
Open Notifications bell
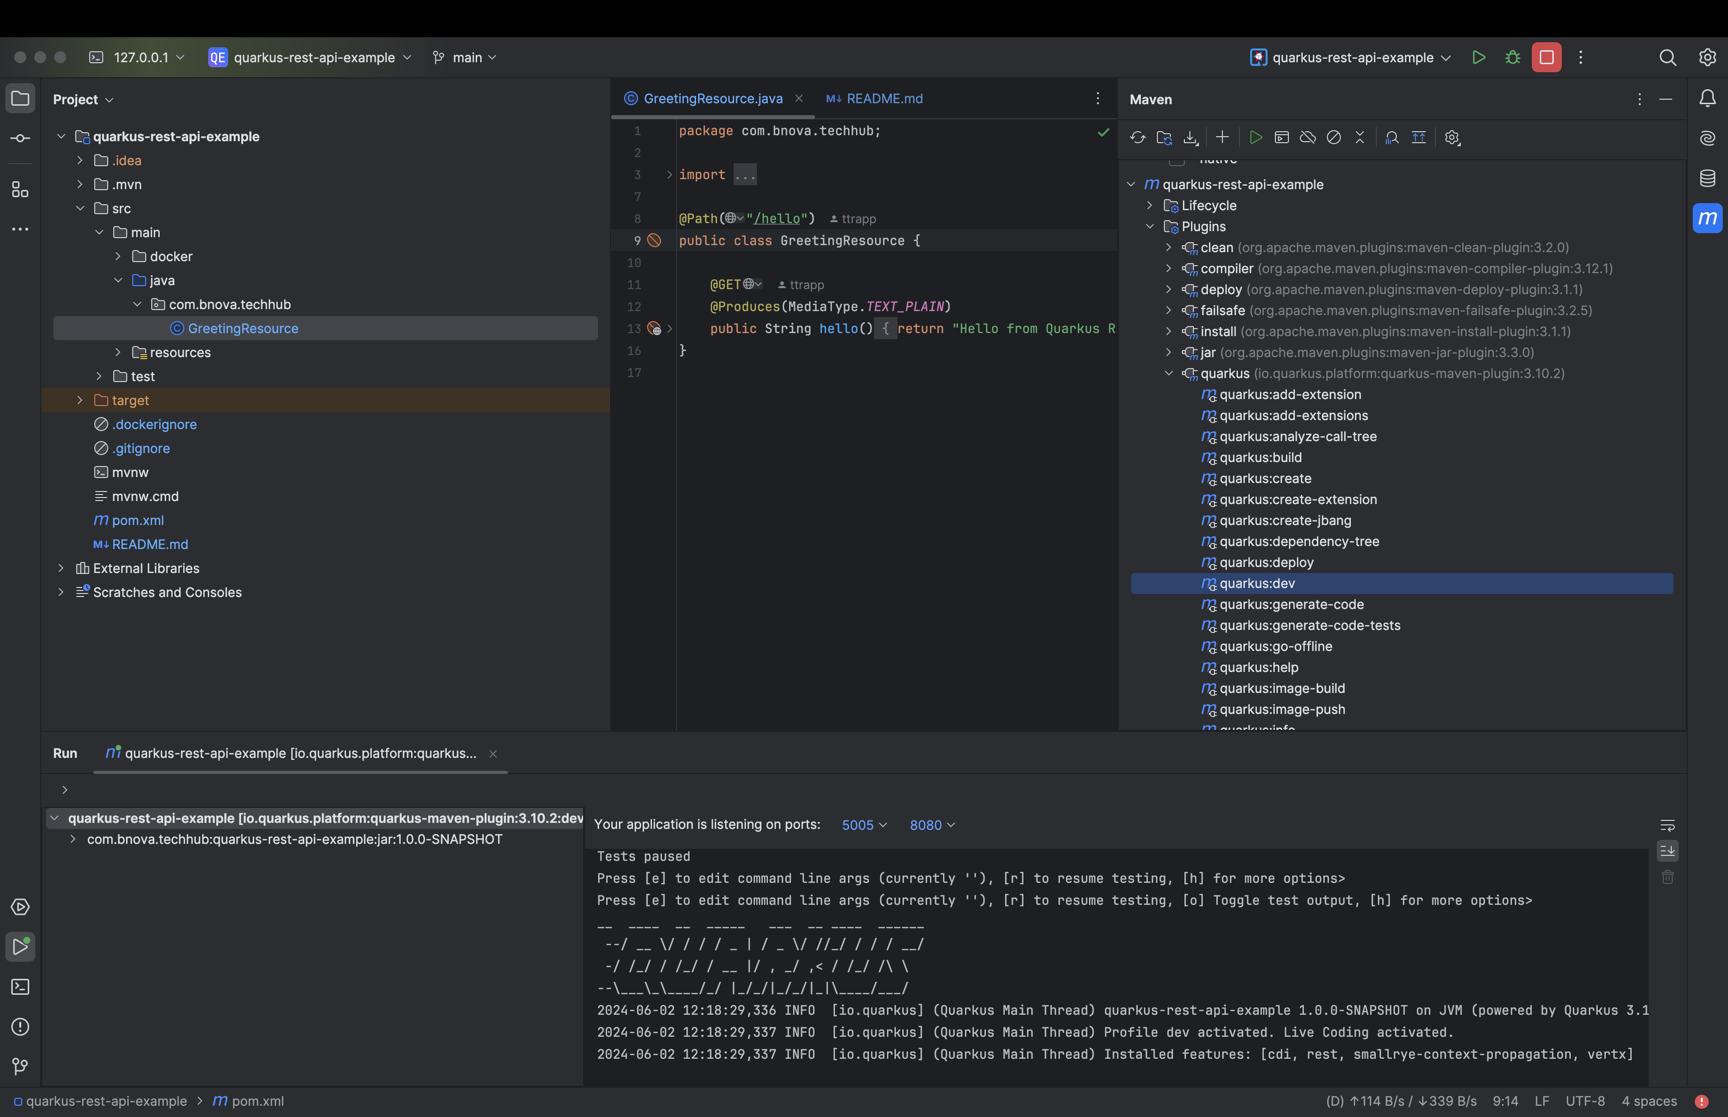(x=1708, y=98)
